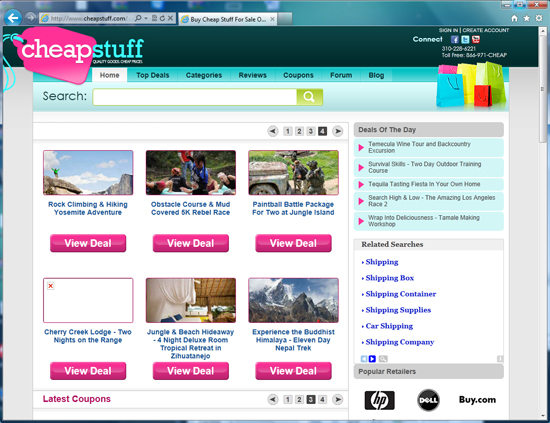The height and width of the screenshot is (423, 550).
Task: Open the Top Deals navigation tab
Action: 153,75
